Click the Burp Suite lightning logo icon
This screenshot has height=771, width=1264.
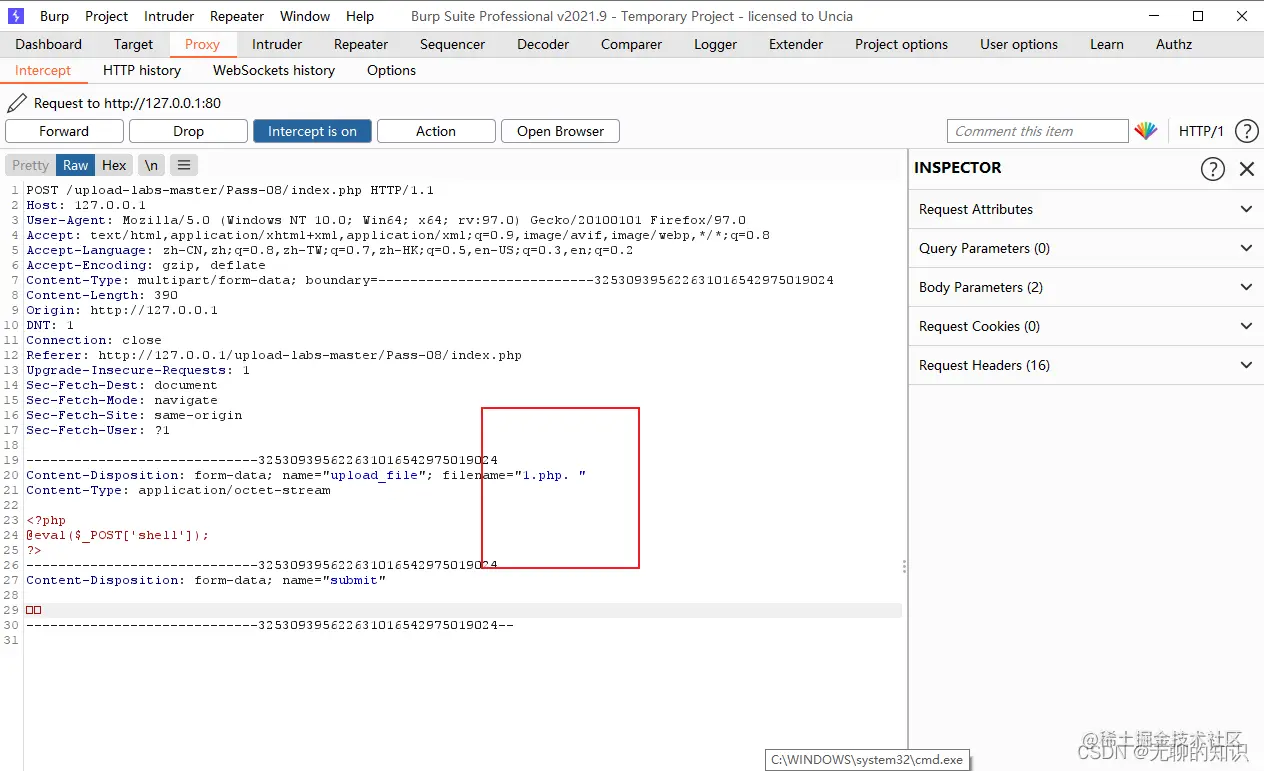click(x=16, y=16)
